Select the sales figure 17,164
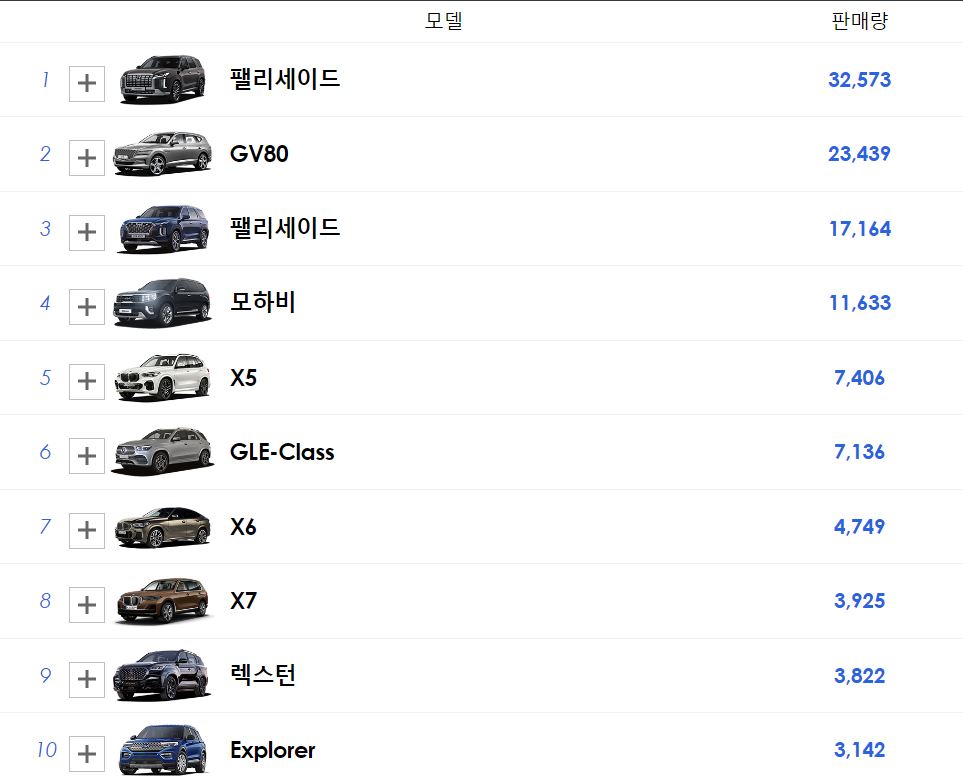The width and height of the screenshot is (963, 784). pyautogui.click(x=860, y=228)
